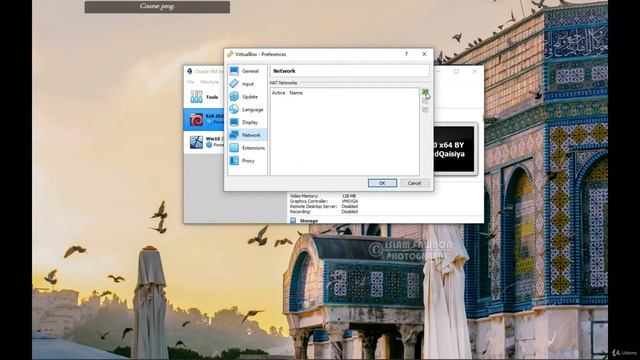Maximize the VirtualBox Manager window

pyautogui.click(x=456, y=71)
